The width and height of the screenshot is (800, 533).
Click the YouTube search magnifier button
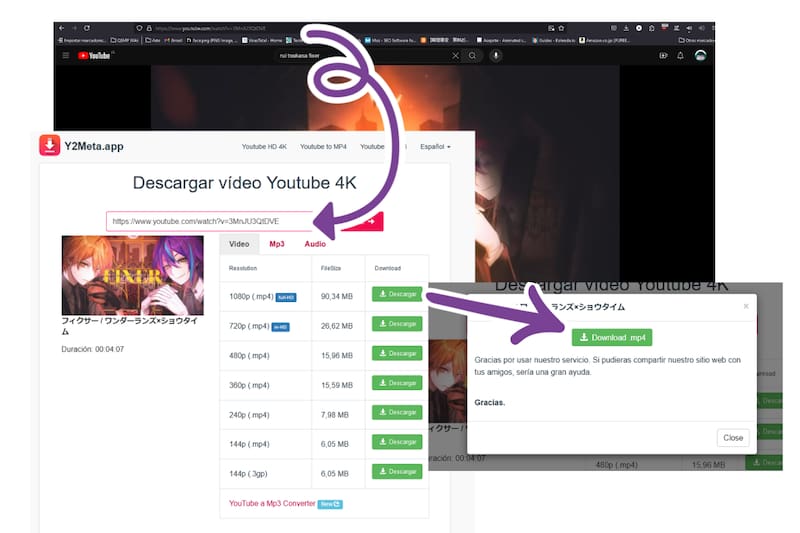(472, 56)
